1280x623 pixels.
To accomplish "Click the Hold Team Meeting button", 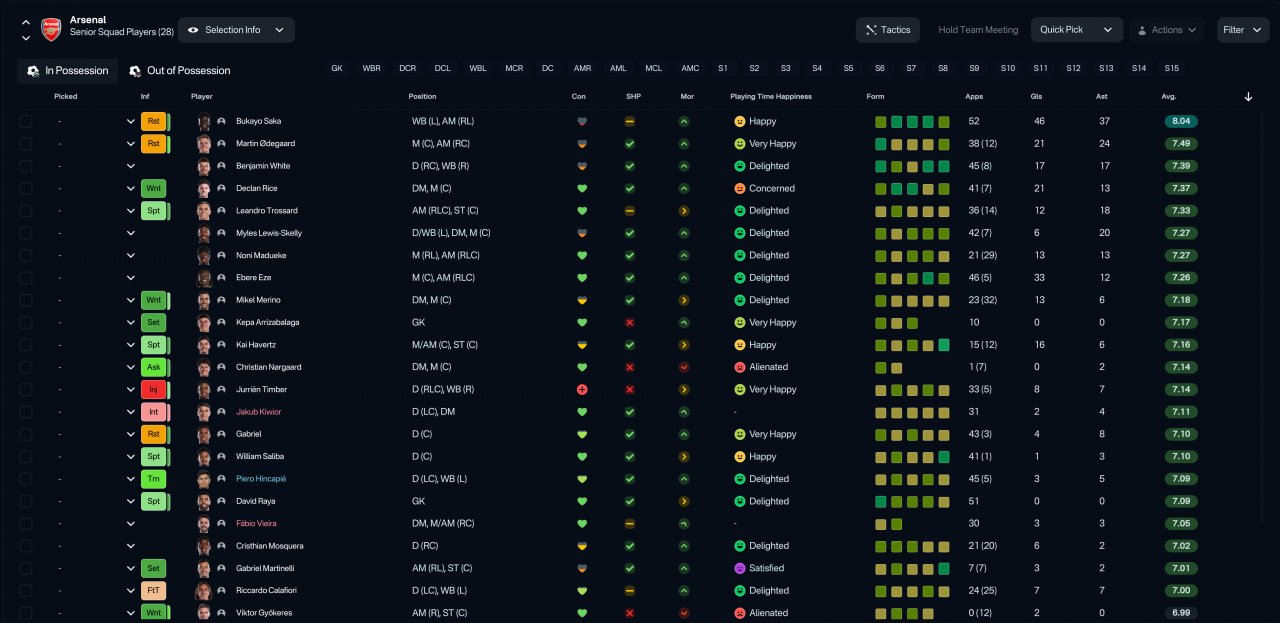I will (x=978, y=30).
